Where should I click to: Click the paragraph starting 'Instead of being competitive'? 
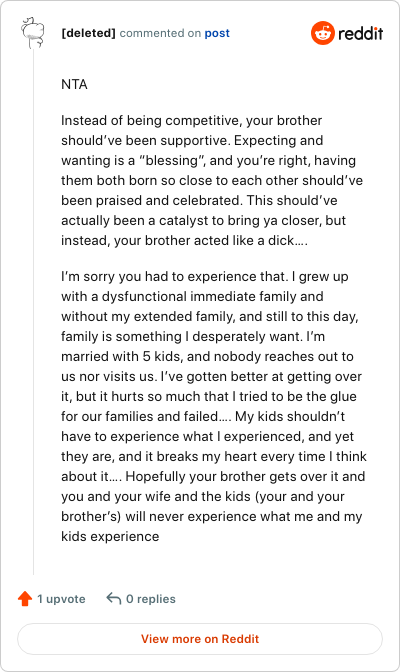(x=212, y=180)
